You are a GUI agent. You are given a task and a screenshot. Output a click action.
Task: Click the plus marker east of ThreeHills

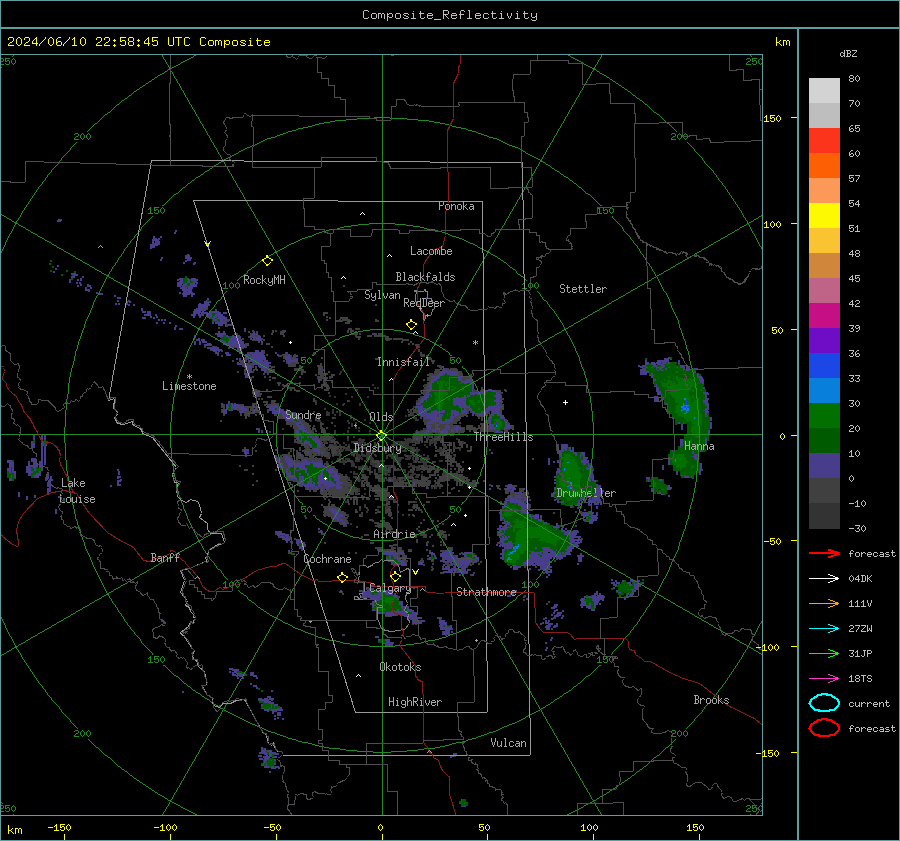[x=565, y=402]
